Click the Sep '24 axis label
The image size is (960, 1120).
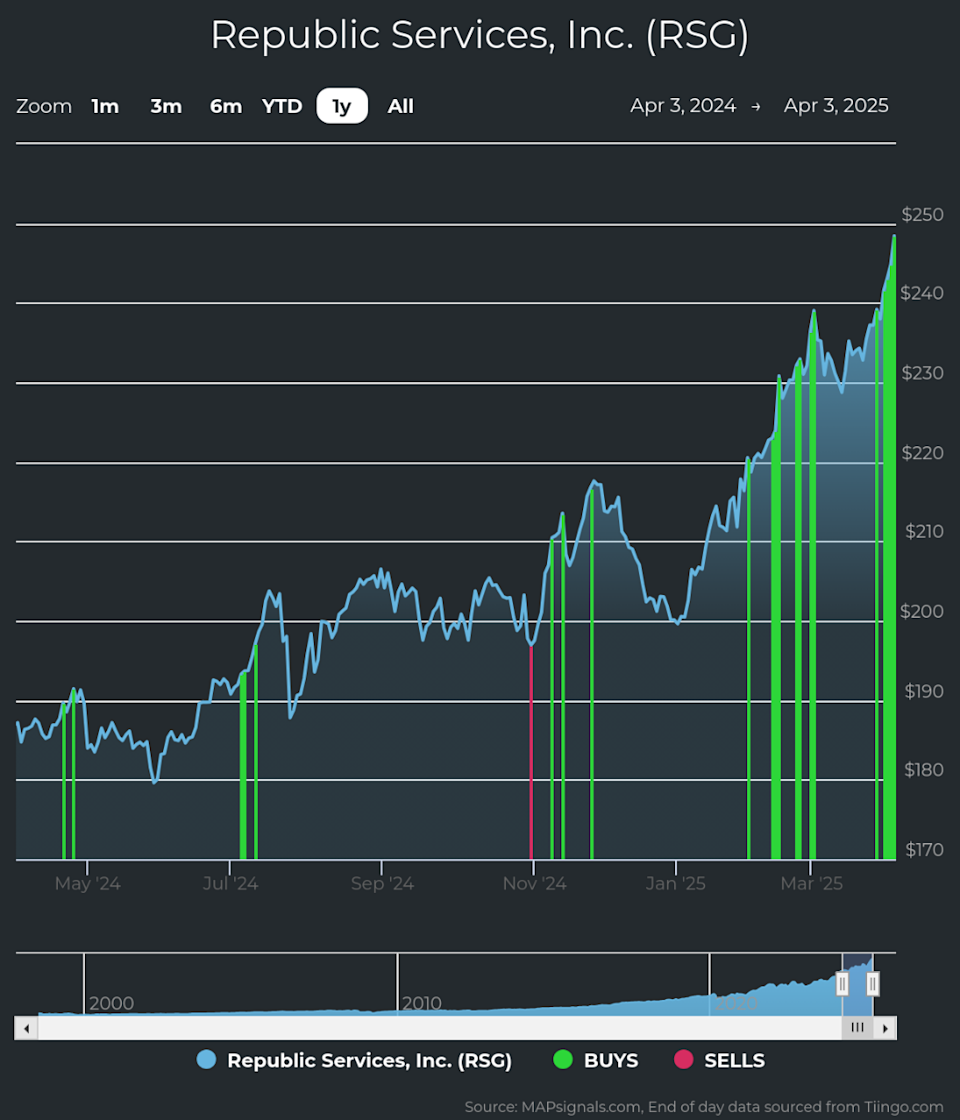click(382, 884)
